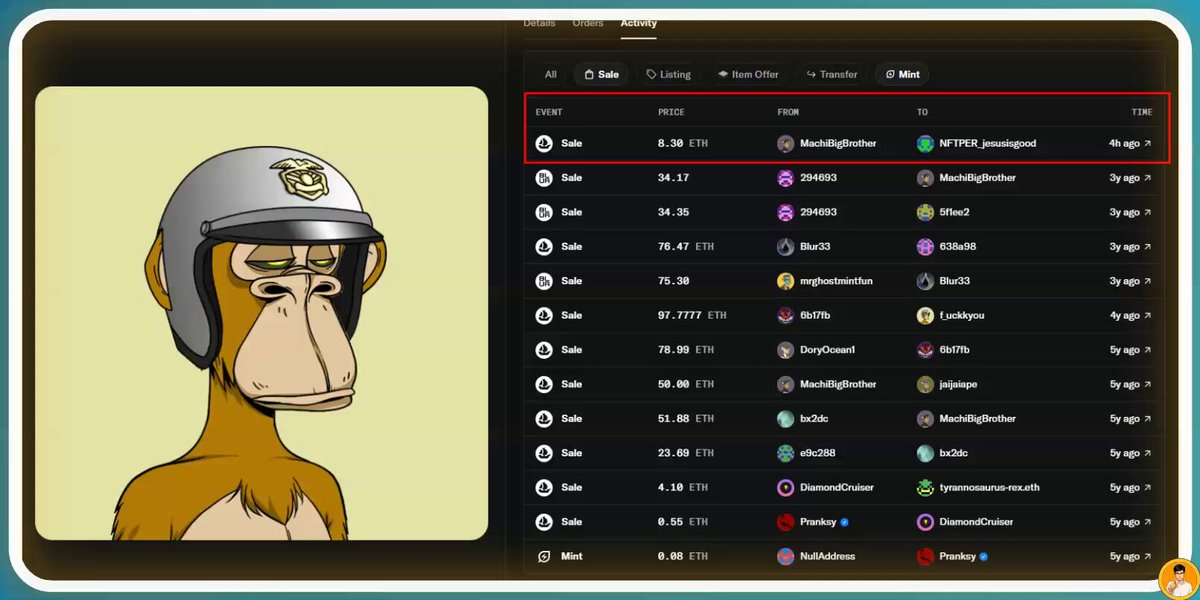Click the NullAddress avatar icon
The height and width of the screenshot is (600, 1200).
tap(786, 556)
